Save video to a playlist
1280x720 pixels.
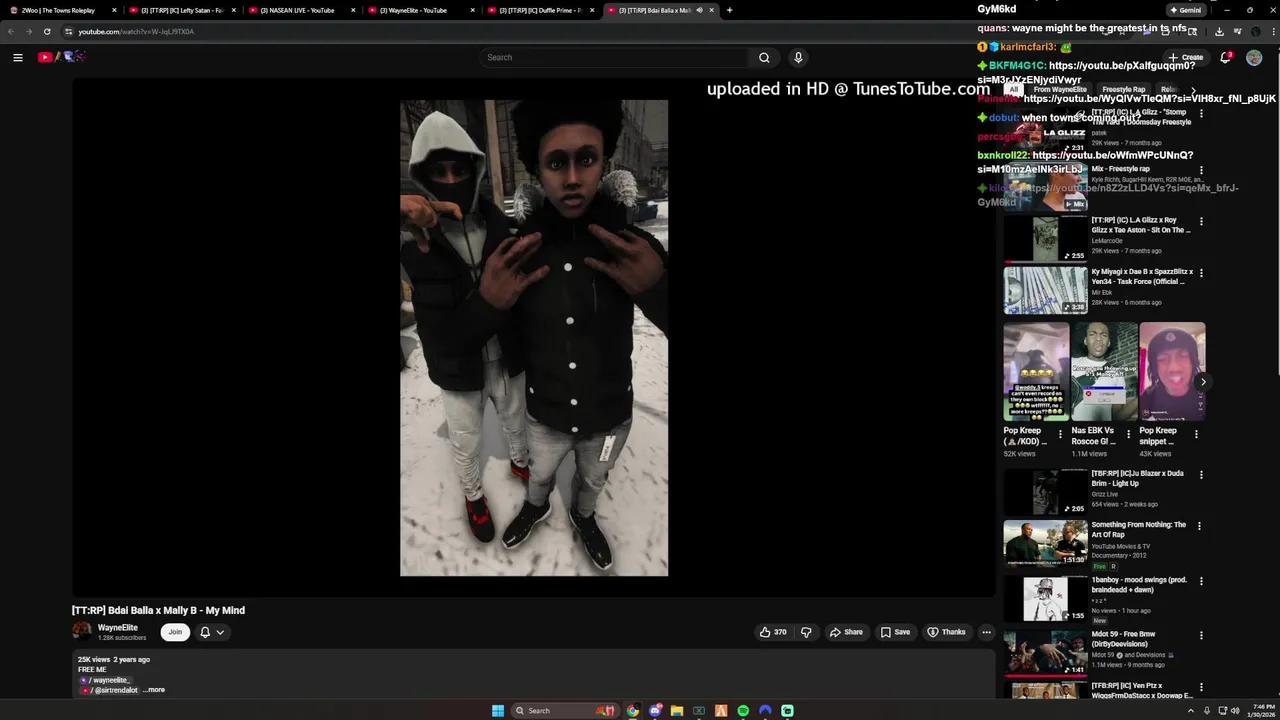click(x=895, y=632)
